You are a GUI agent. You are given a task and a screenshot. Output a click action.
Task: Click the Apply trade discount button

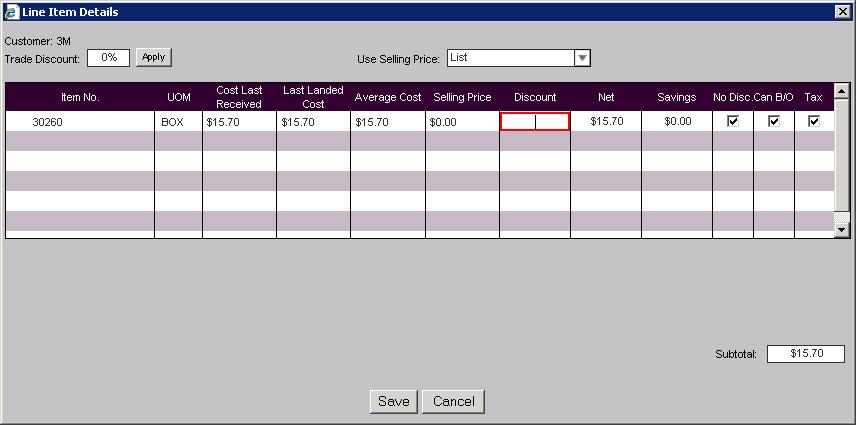click(153, 57)
